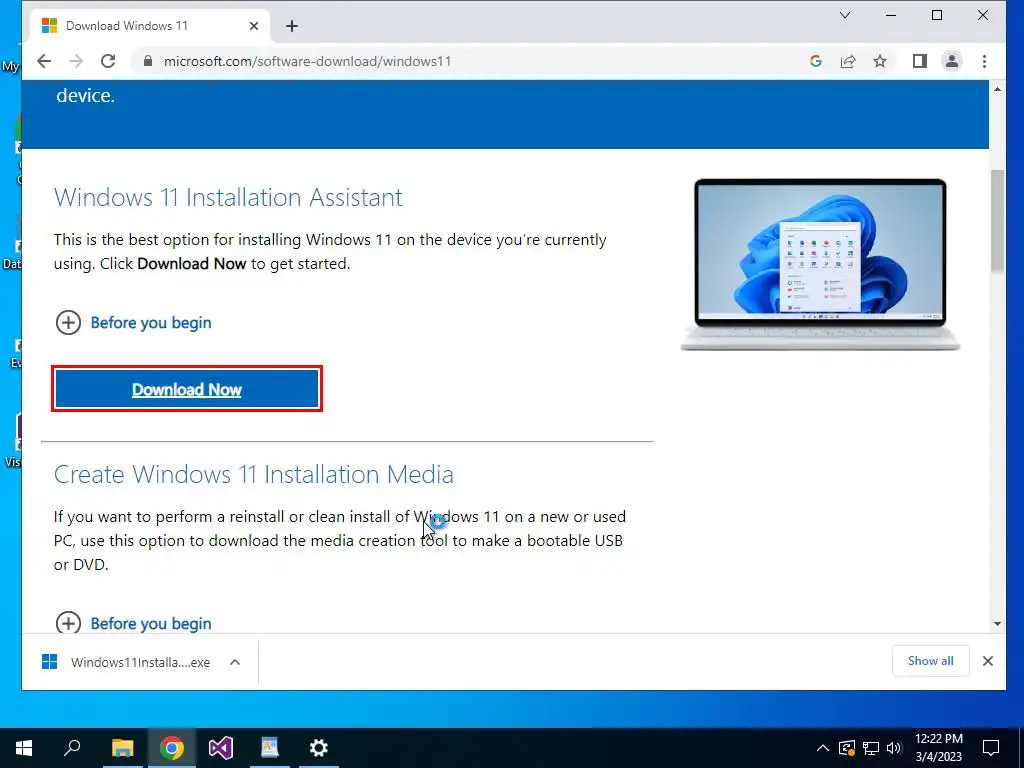Expand Before you begin under Installation Media
Image resolution: width=1024 pixels, height=768 pixels.
pos(133,623)
